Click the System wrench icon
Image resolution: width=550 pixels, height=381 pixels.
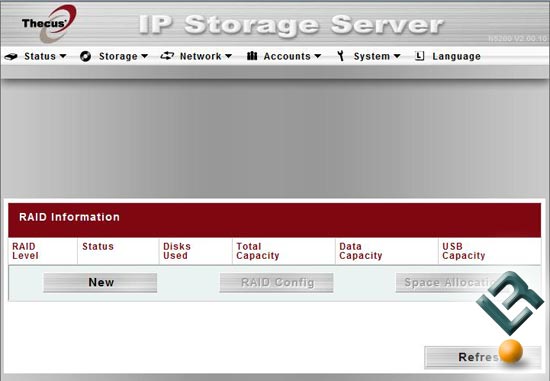(x=340, y=56)
